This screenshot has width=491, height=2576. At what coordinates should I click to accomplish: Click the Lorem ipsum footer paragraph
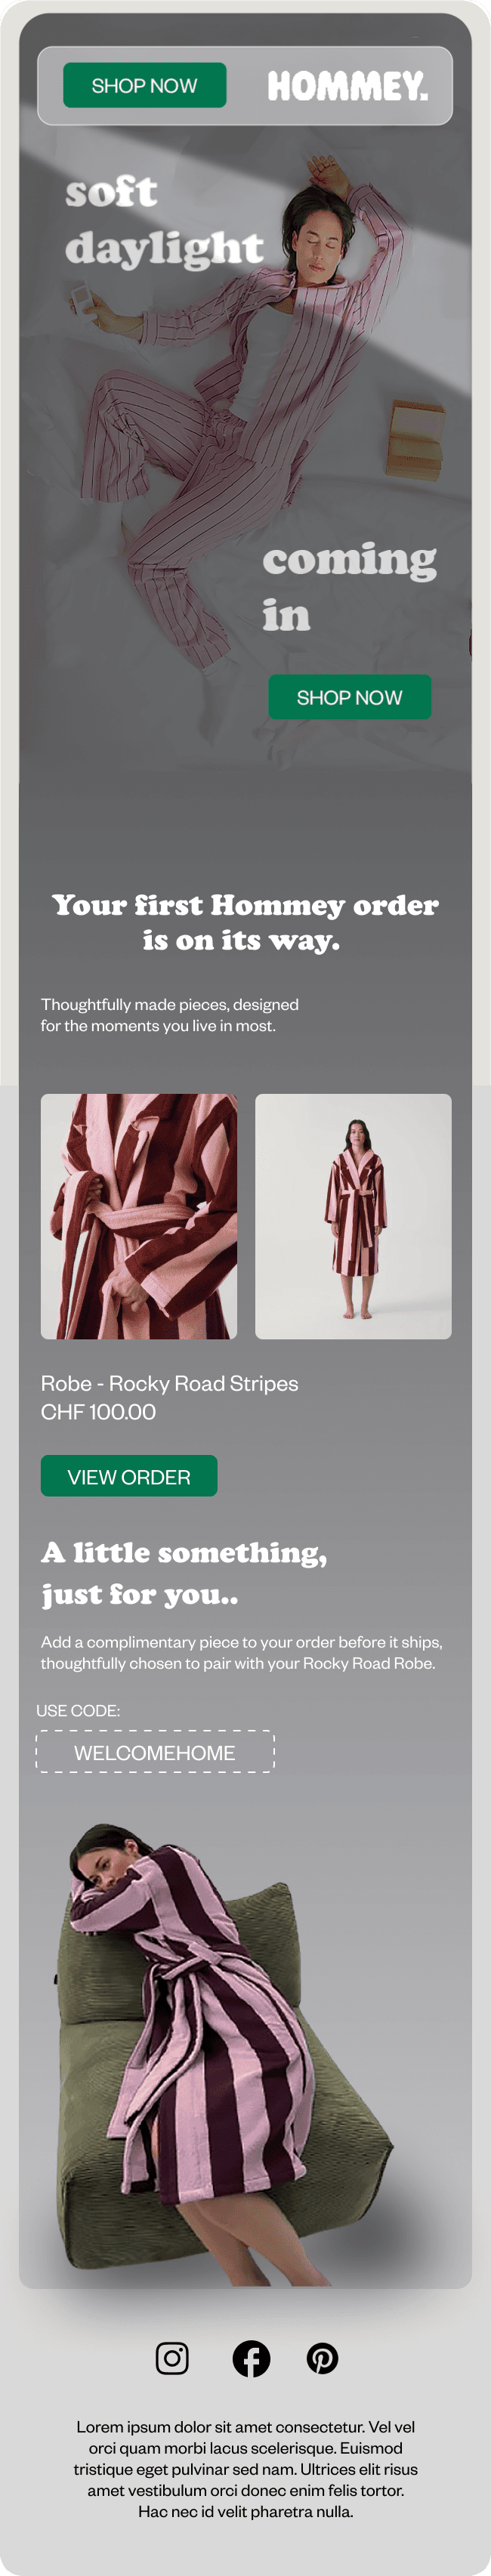tap(245, 2469)
